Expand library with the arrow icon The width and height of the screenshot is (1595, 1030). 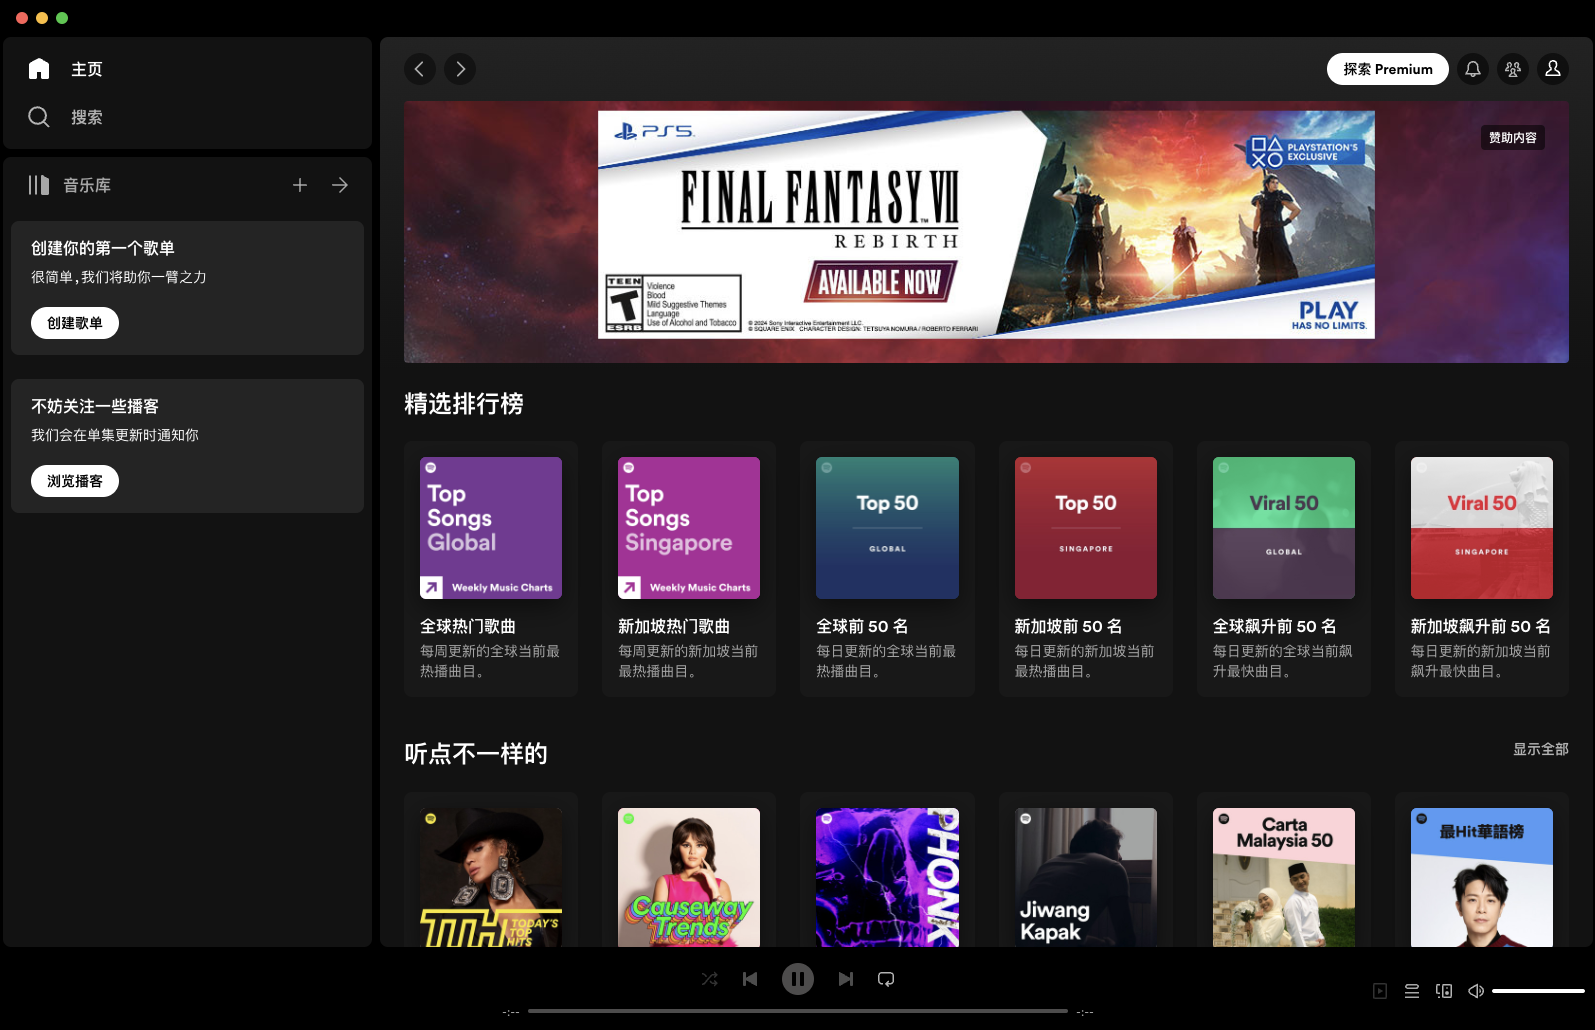[340, 185]
